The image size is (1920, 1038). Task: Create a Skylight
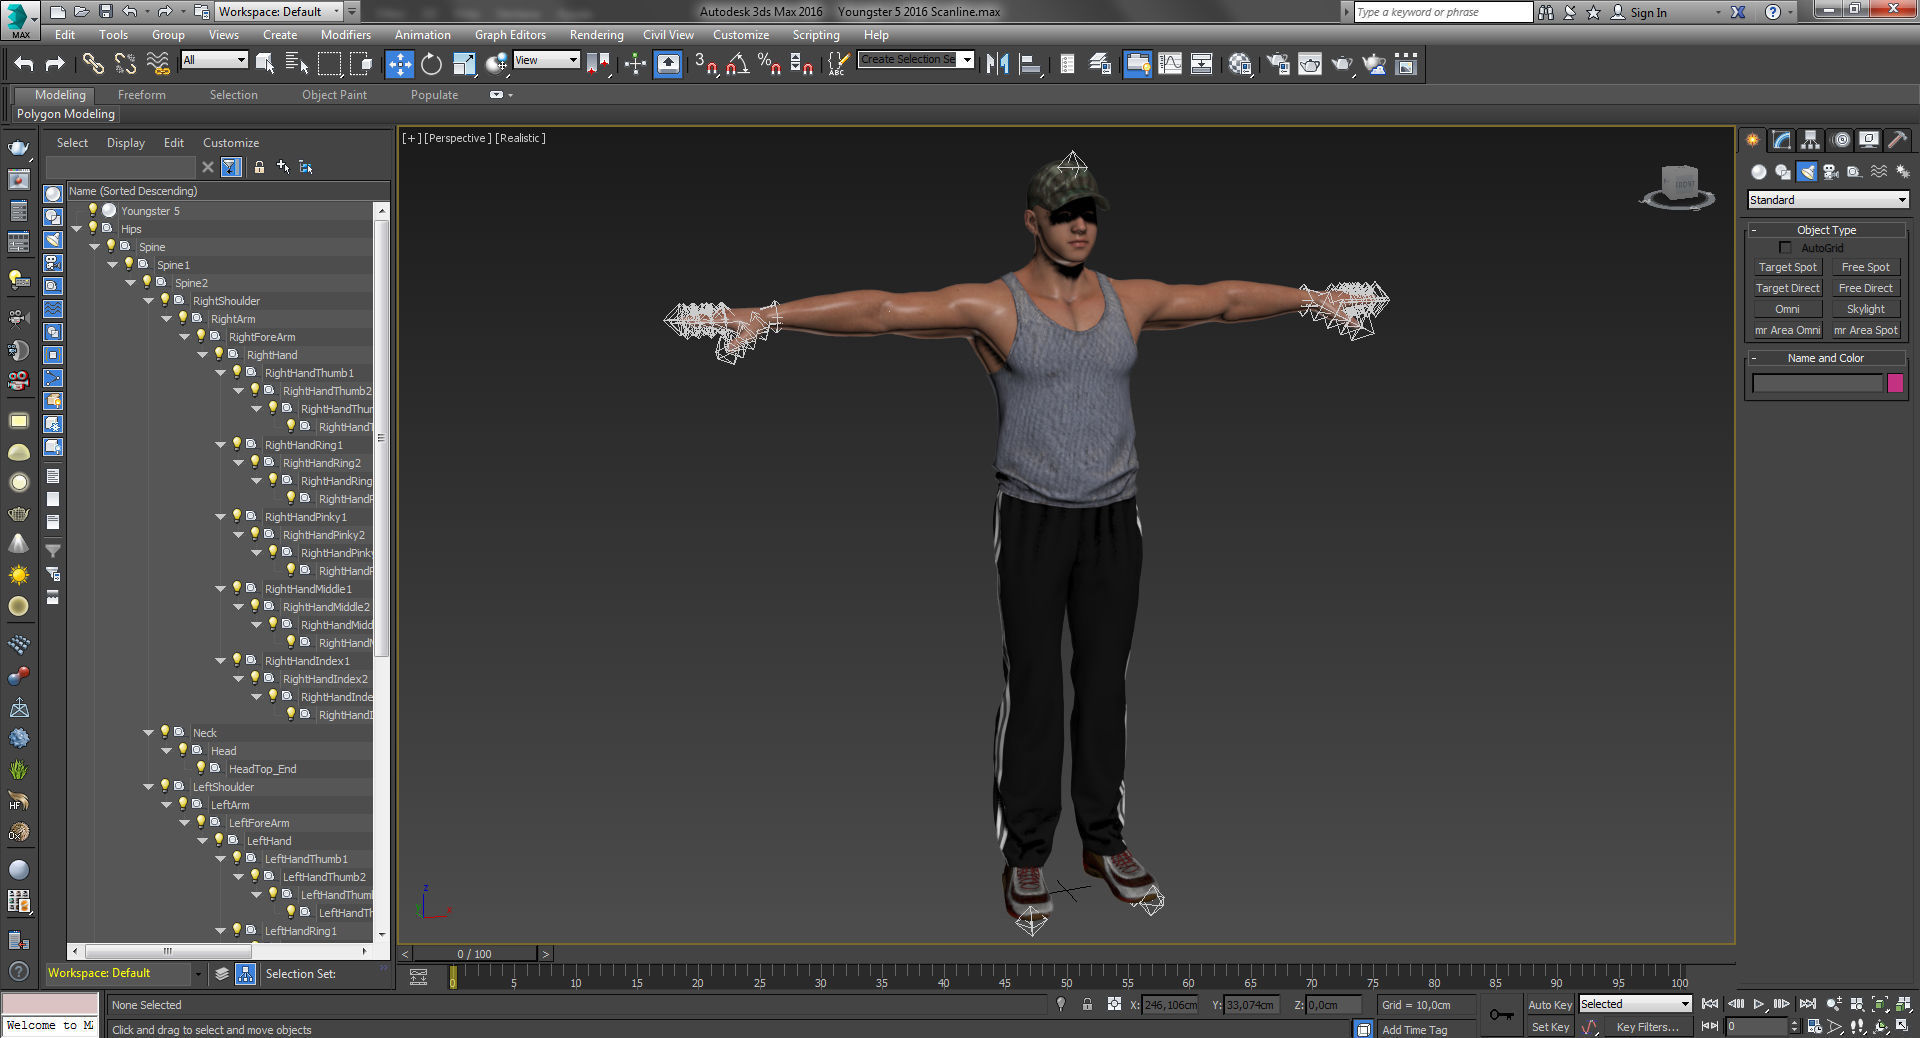coord(1865,309)
